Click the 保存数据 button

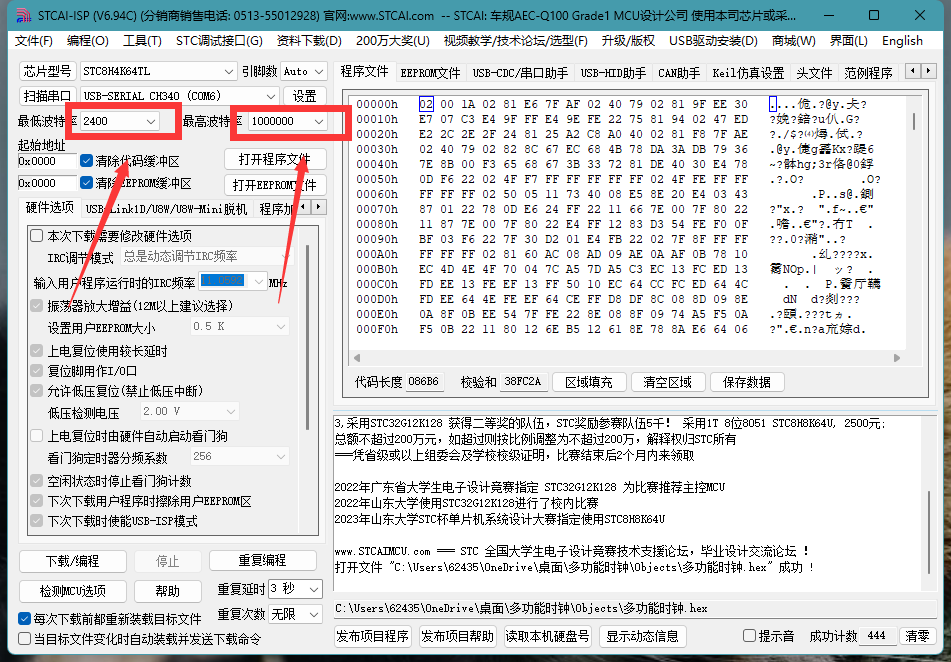coord(747,382)
